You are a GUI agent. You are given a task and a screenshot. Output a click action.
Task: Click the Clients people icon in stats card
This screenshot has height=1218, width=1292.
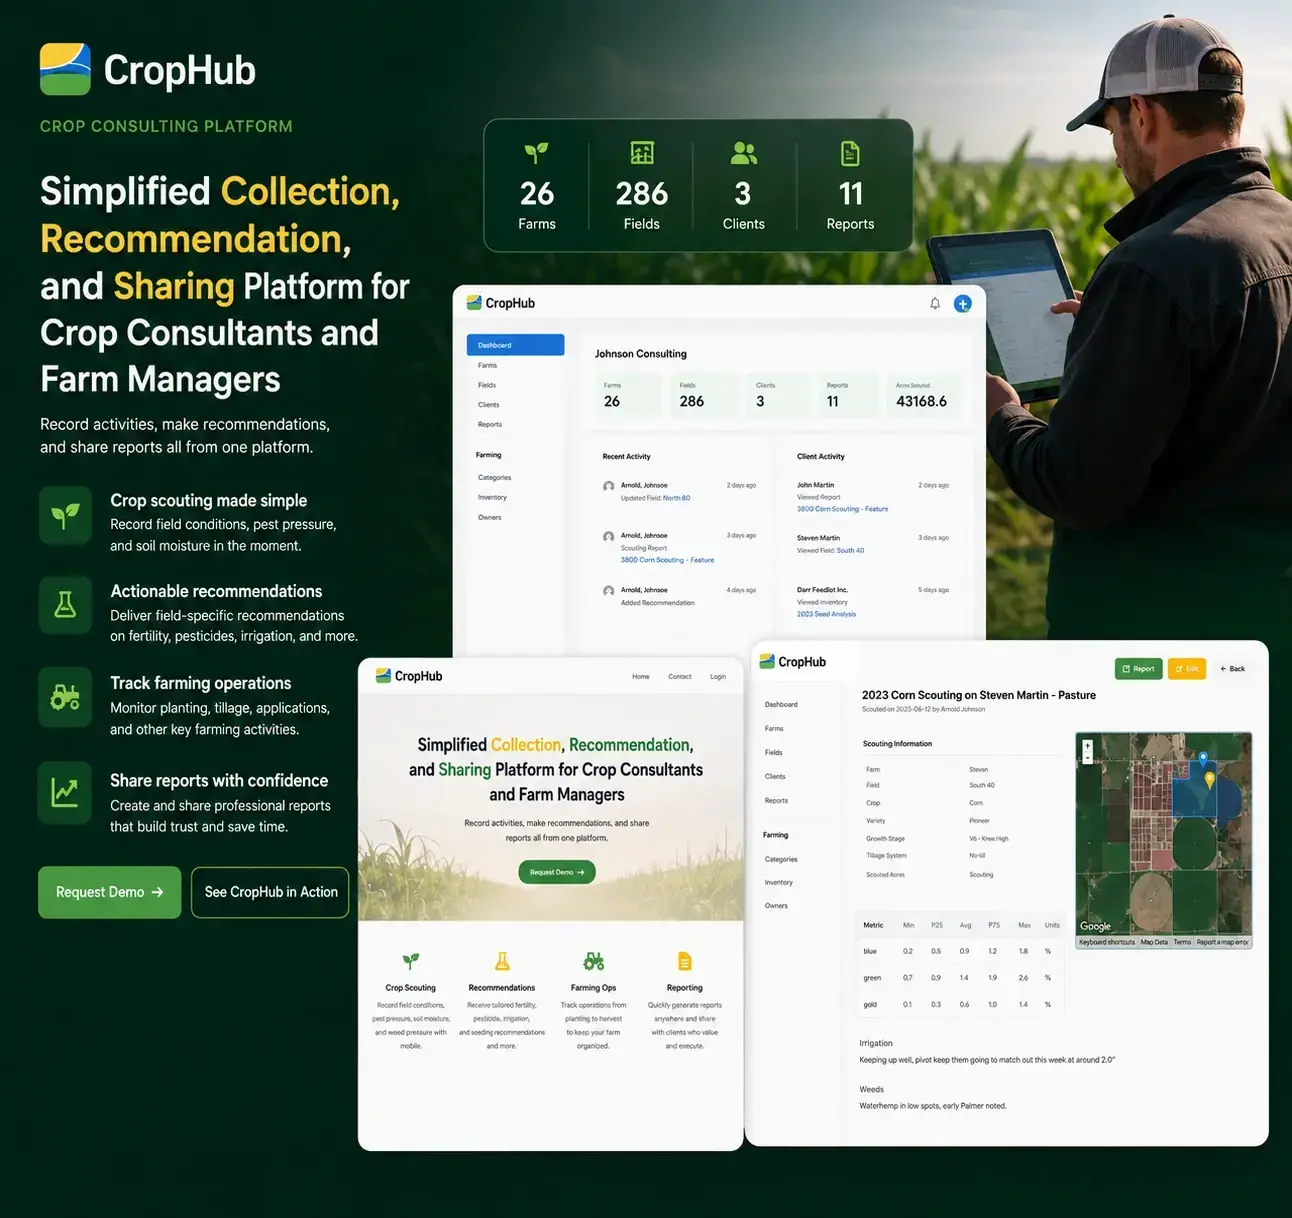click(x=743, y=153)
